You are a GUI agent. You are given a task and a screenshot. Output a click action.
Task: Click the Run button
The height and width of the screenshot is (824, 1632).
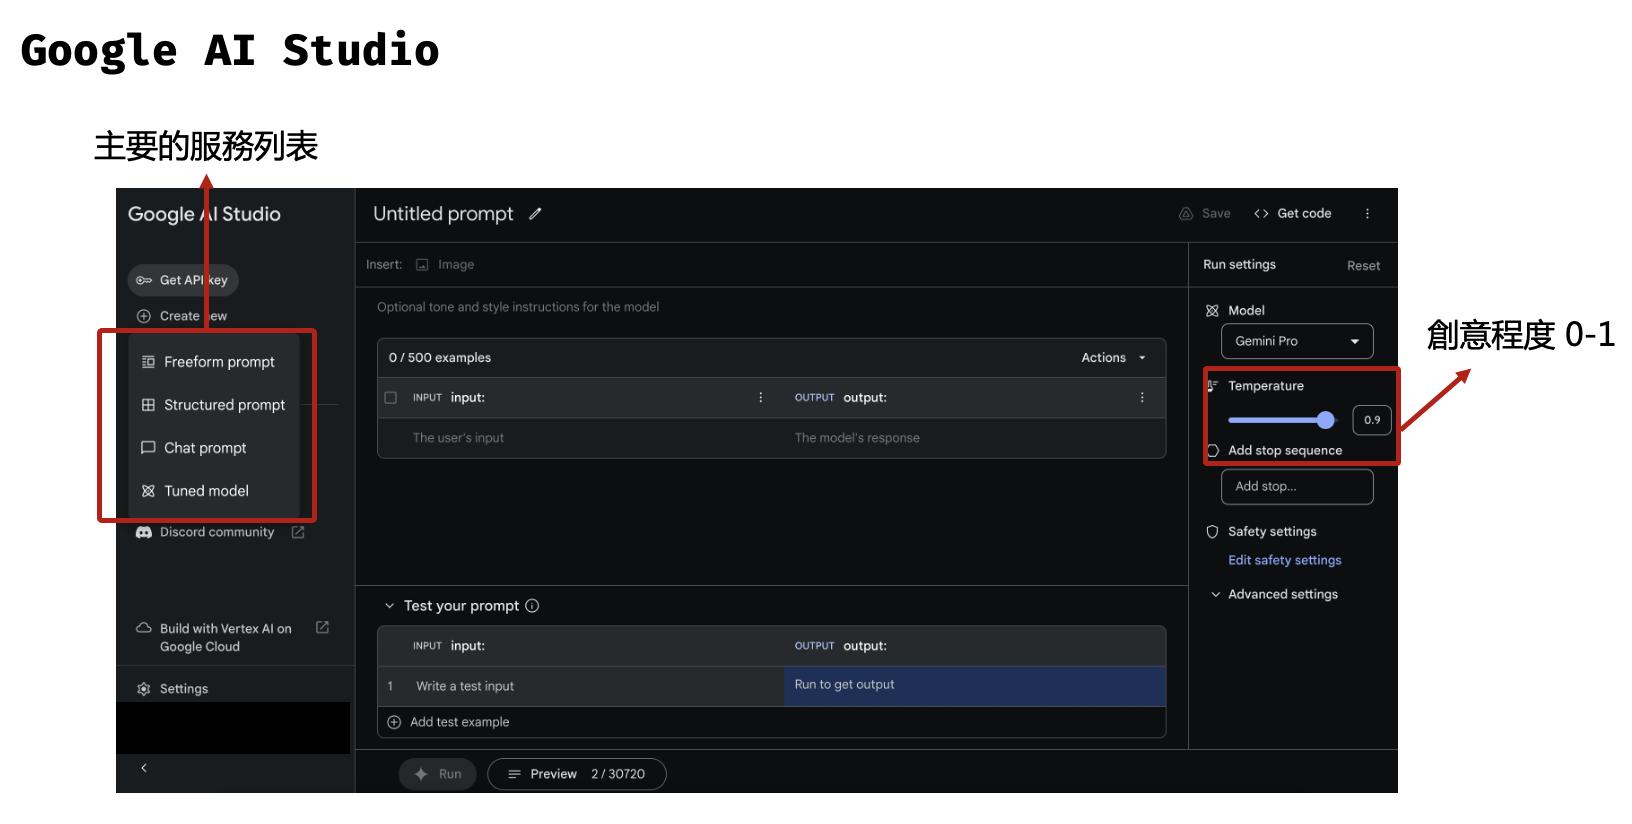(438, 774)
